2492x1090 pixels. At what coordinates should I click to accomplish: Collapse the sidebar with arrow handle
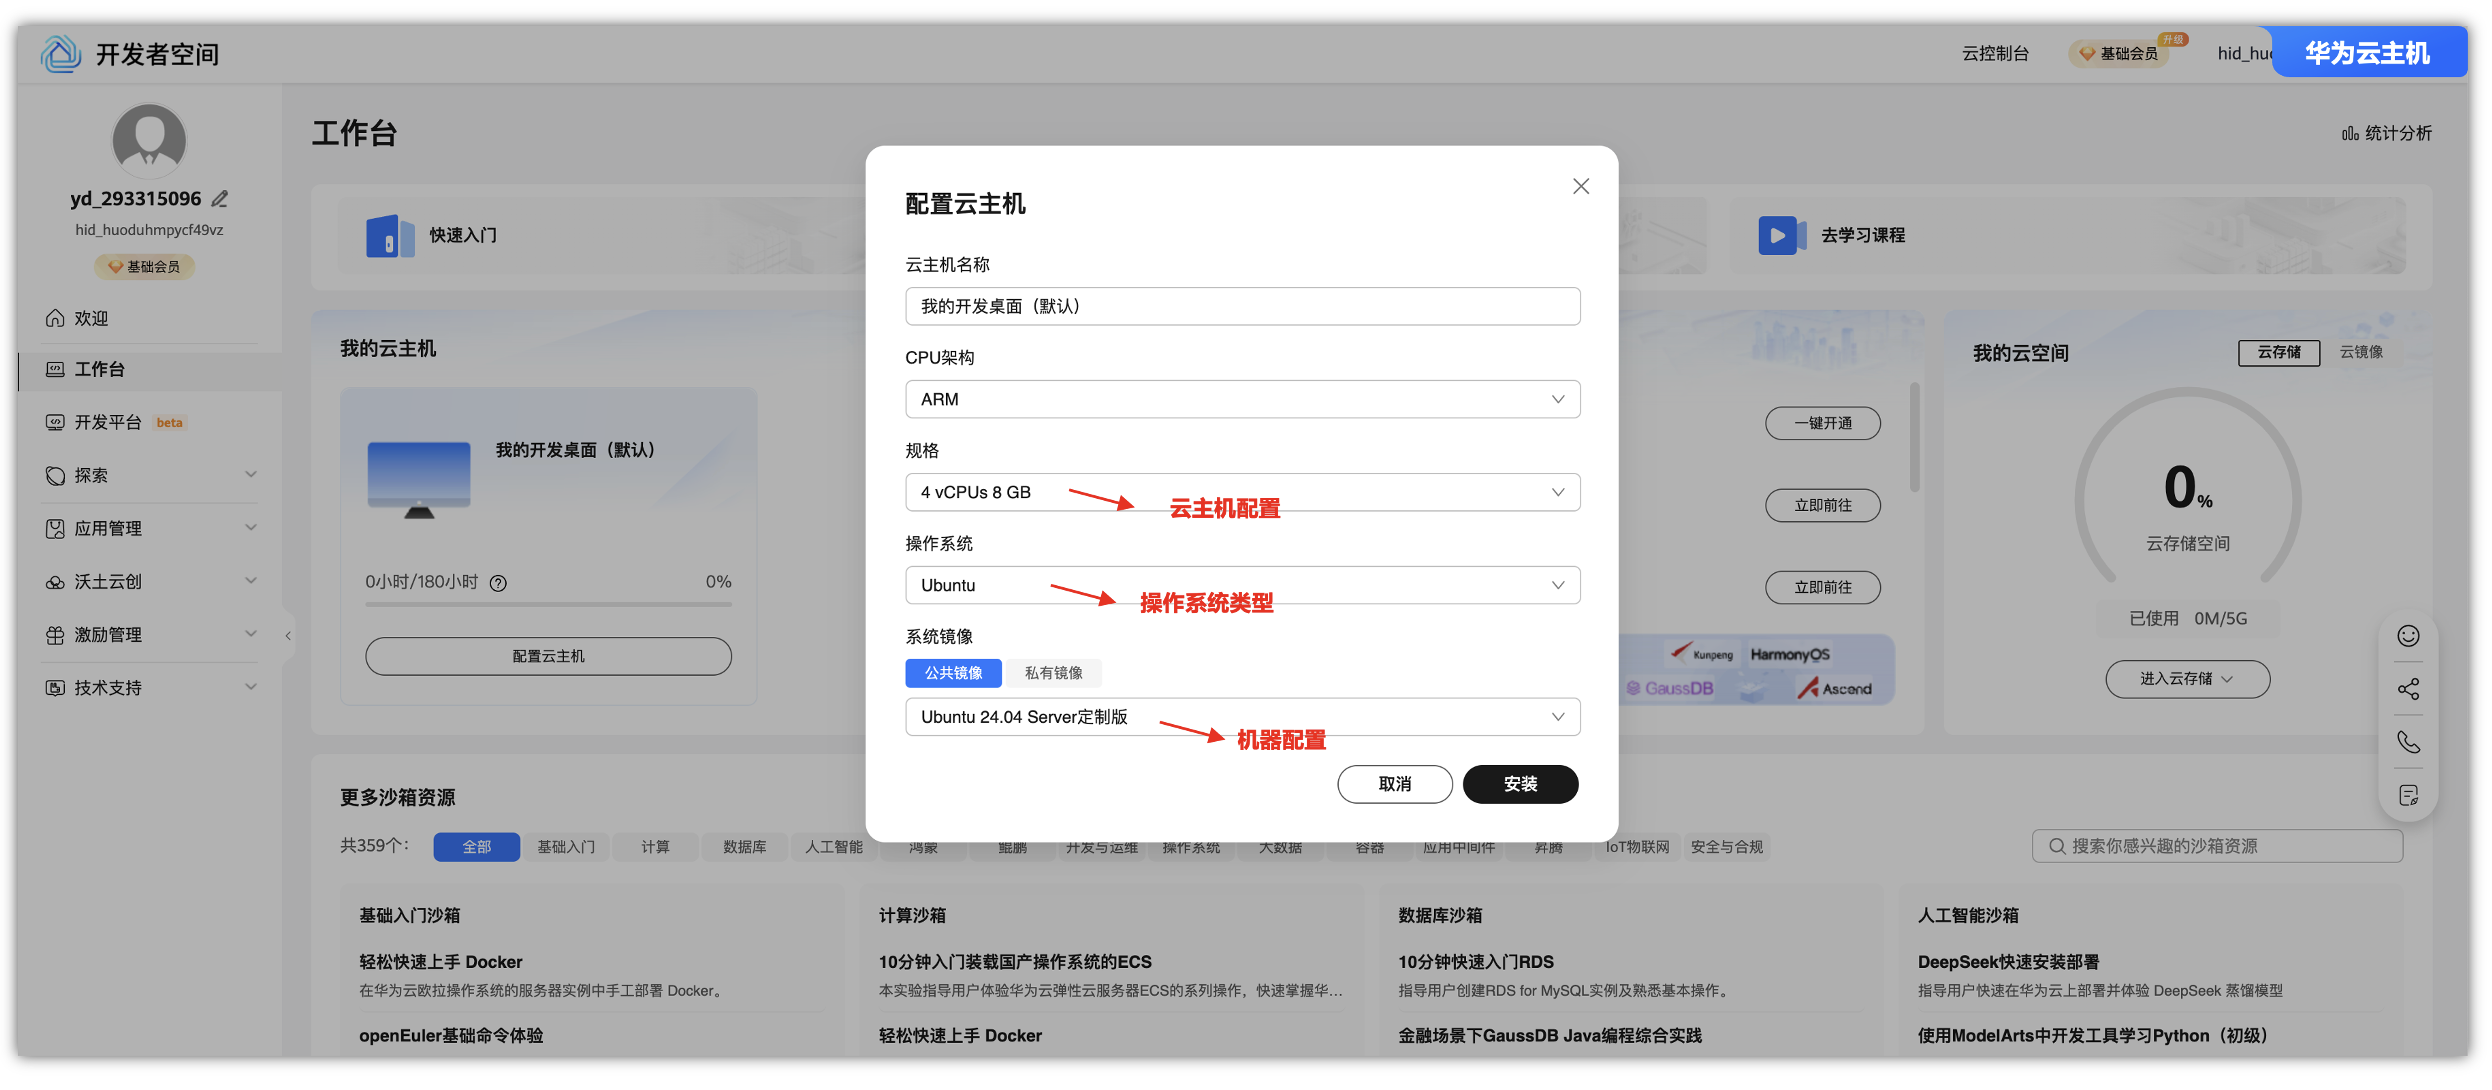pyautogui.click(x=288, y=635)
